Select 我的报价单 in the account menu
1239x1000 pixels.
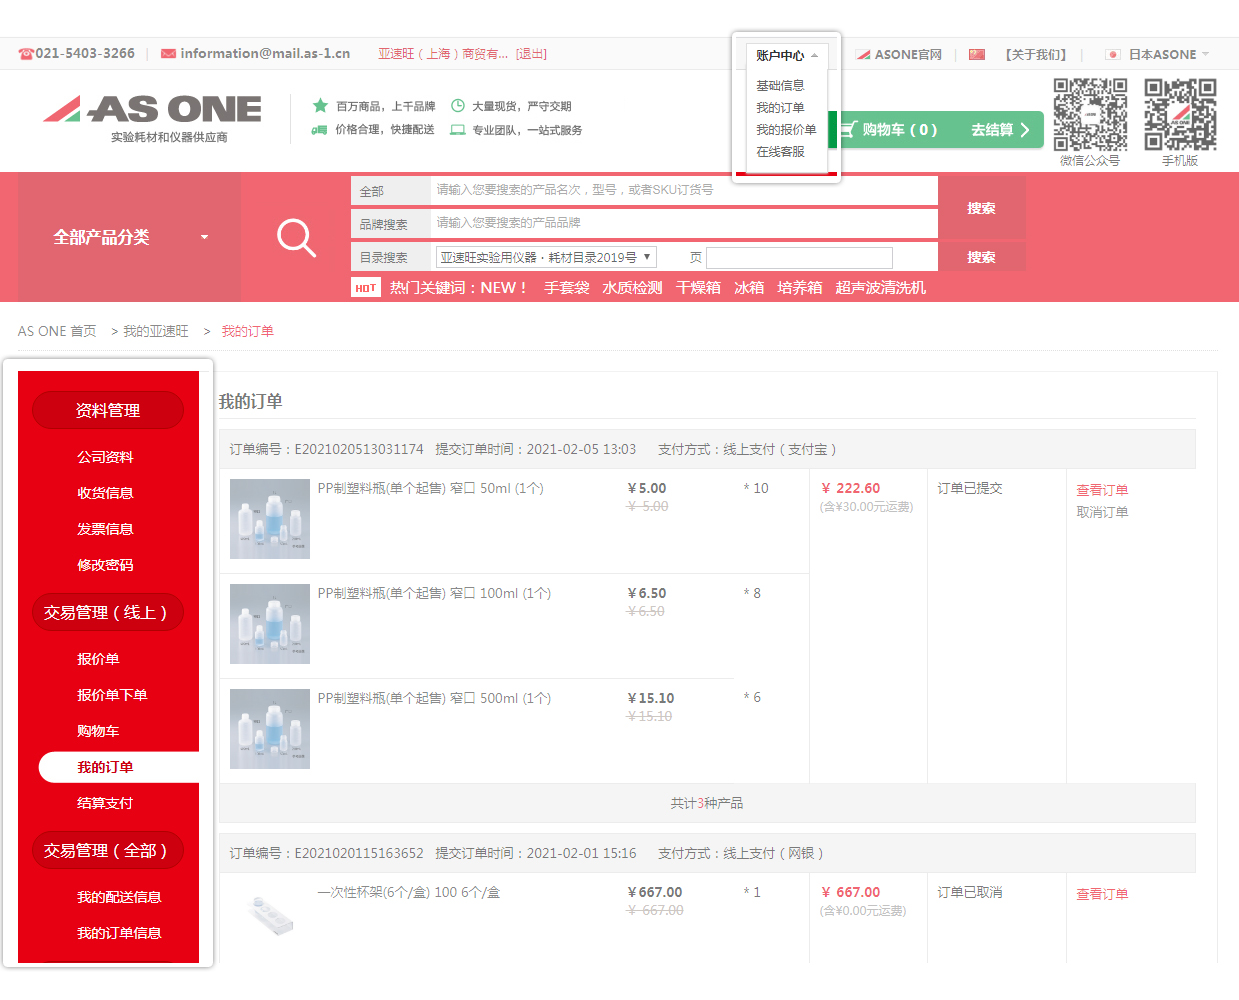(786, 130)
